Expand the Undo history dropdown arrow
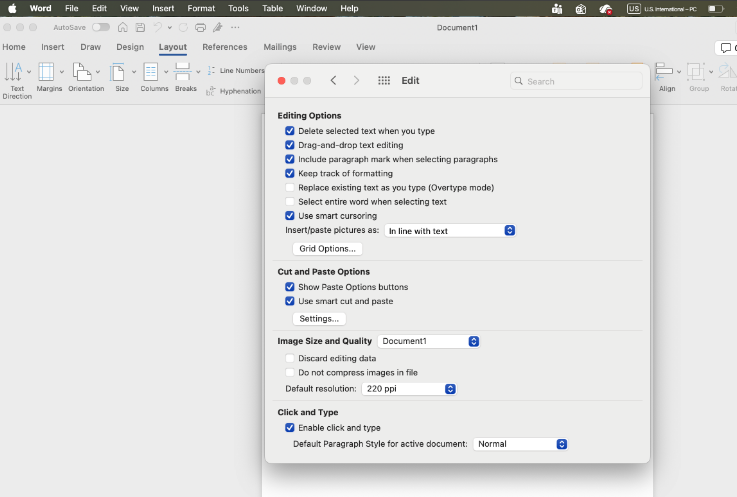The width and height of the screenshot is (737, 497). click(170, 27)
